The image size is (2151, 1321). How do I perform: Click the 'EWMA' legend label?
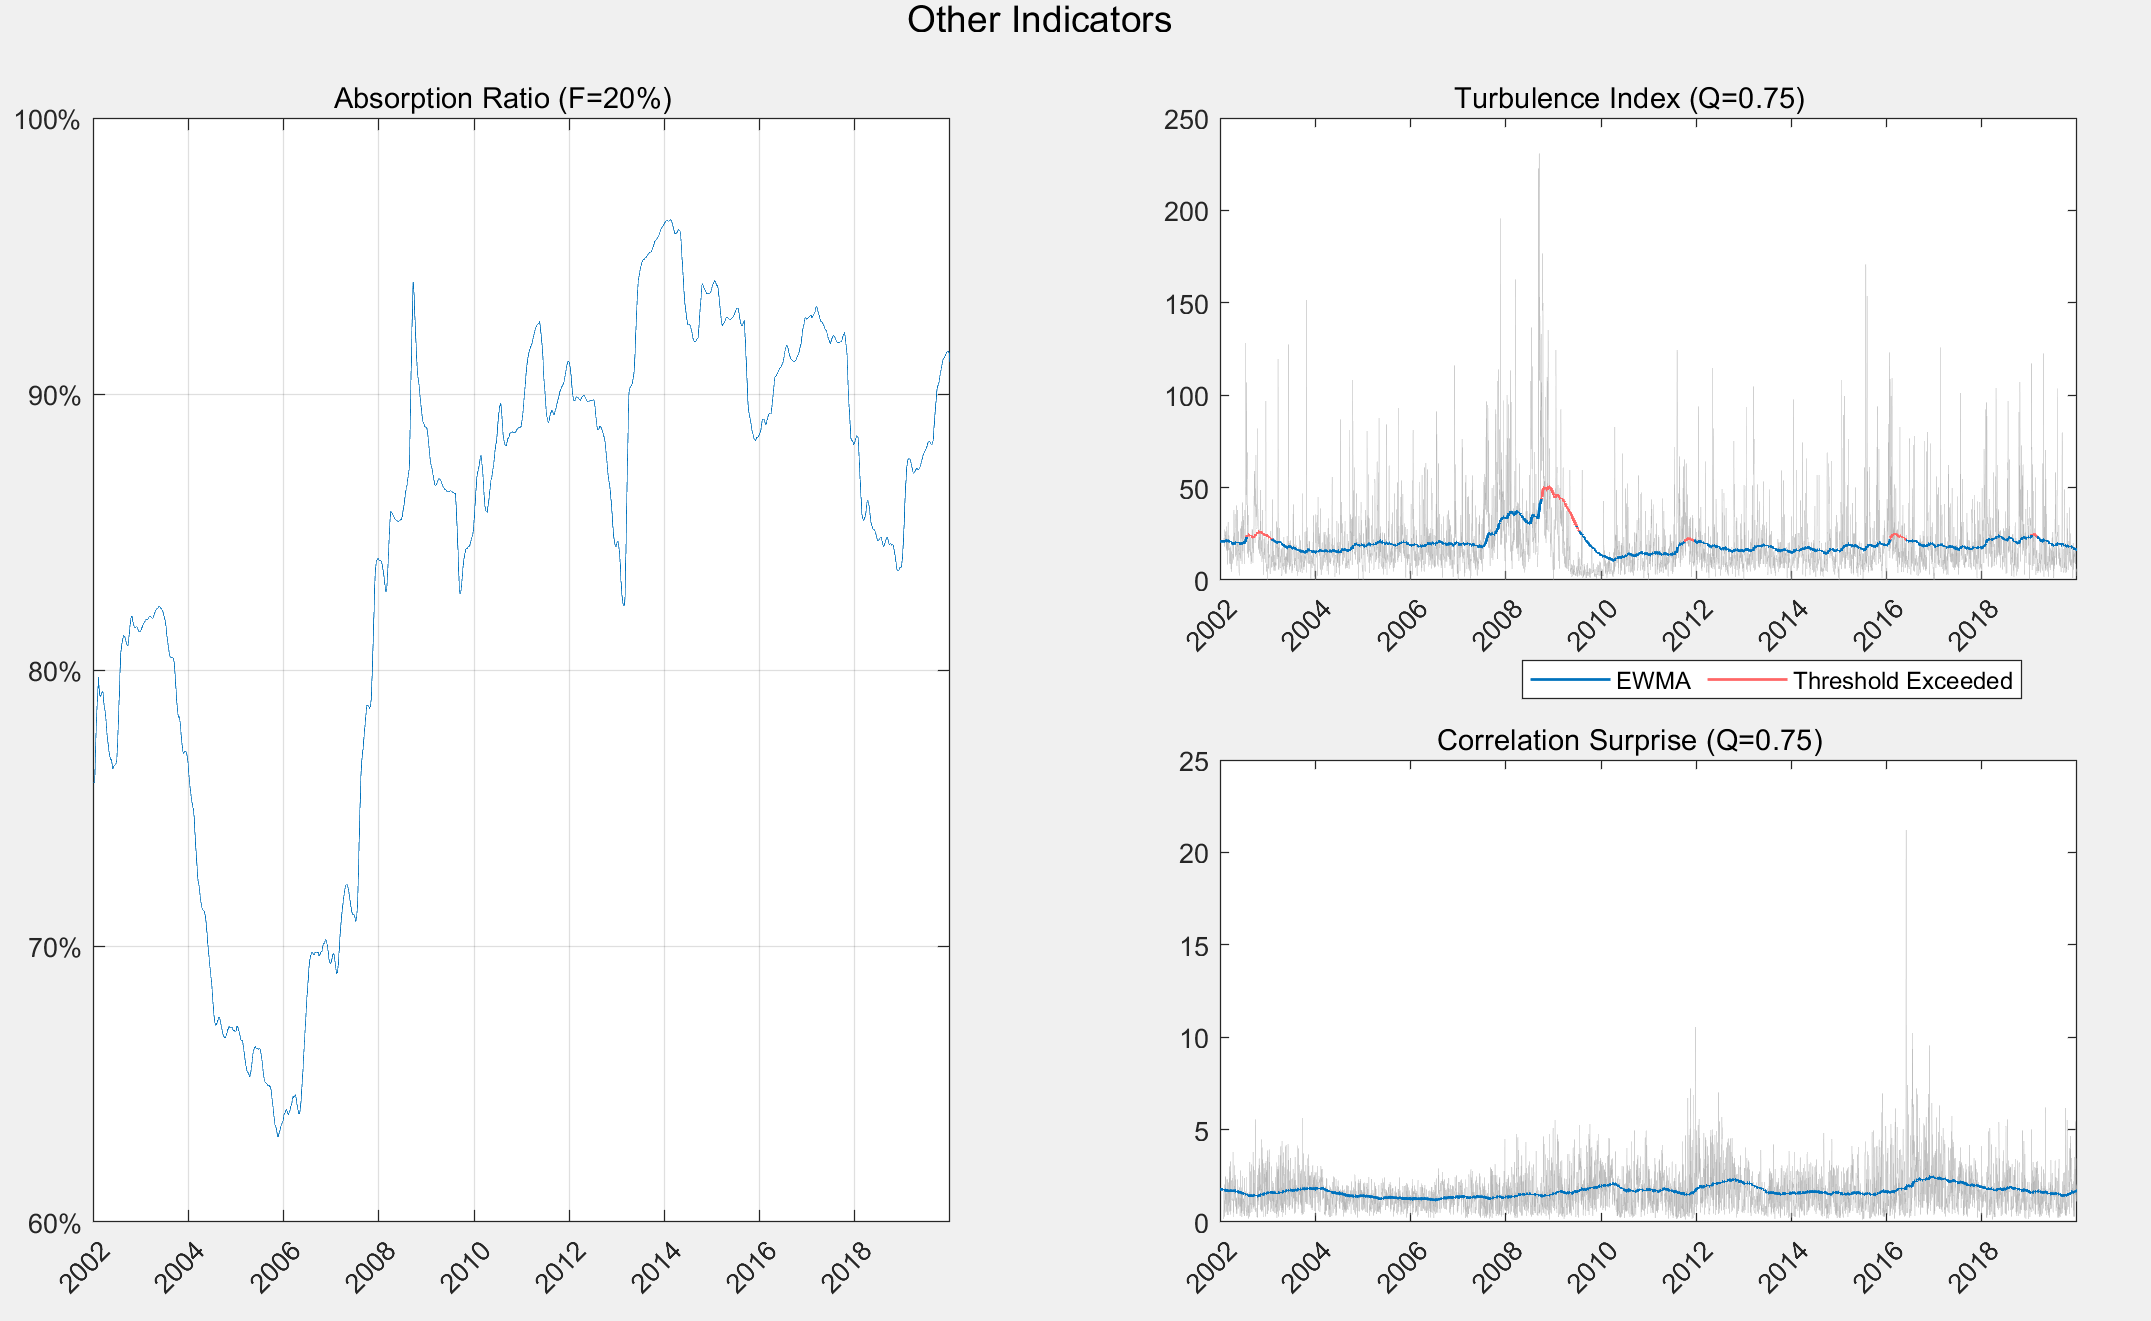pos(1652,681)
